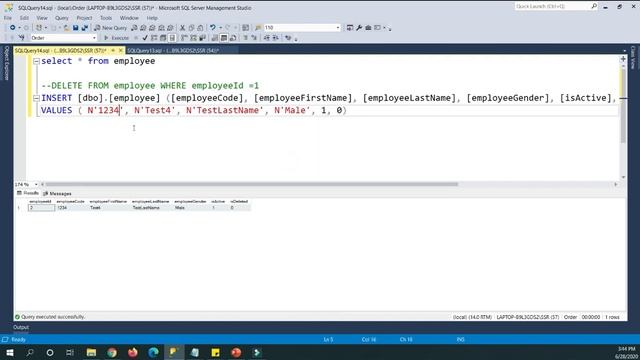Click the Cut (scissors) icon
The height and width of the screenshot is (360, 640).
[182, 28]
